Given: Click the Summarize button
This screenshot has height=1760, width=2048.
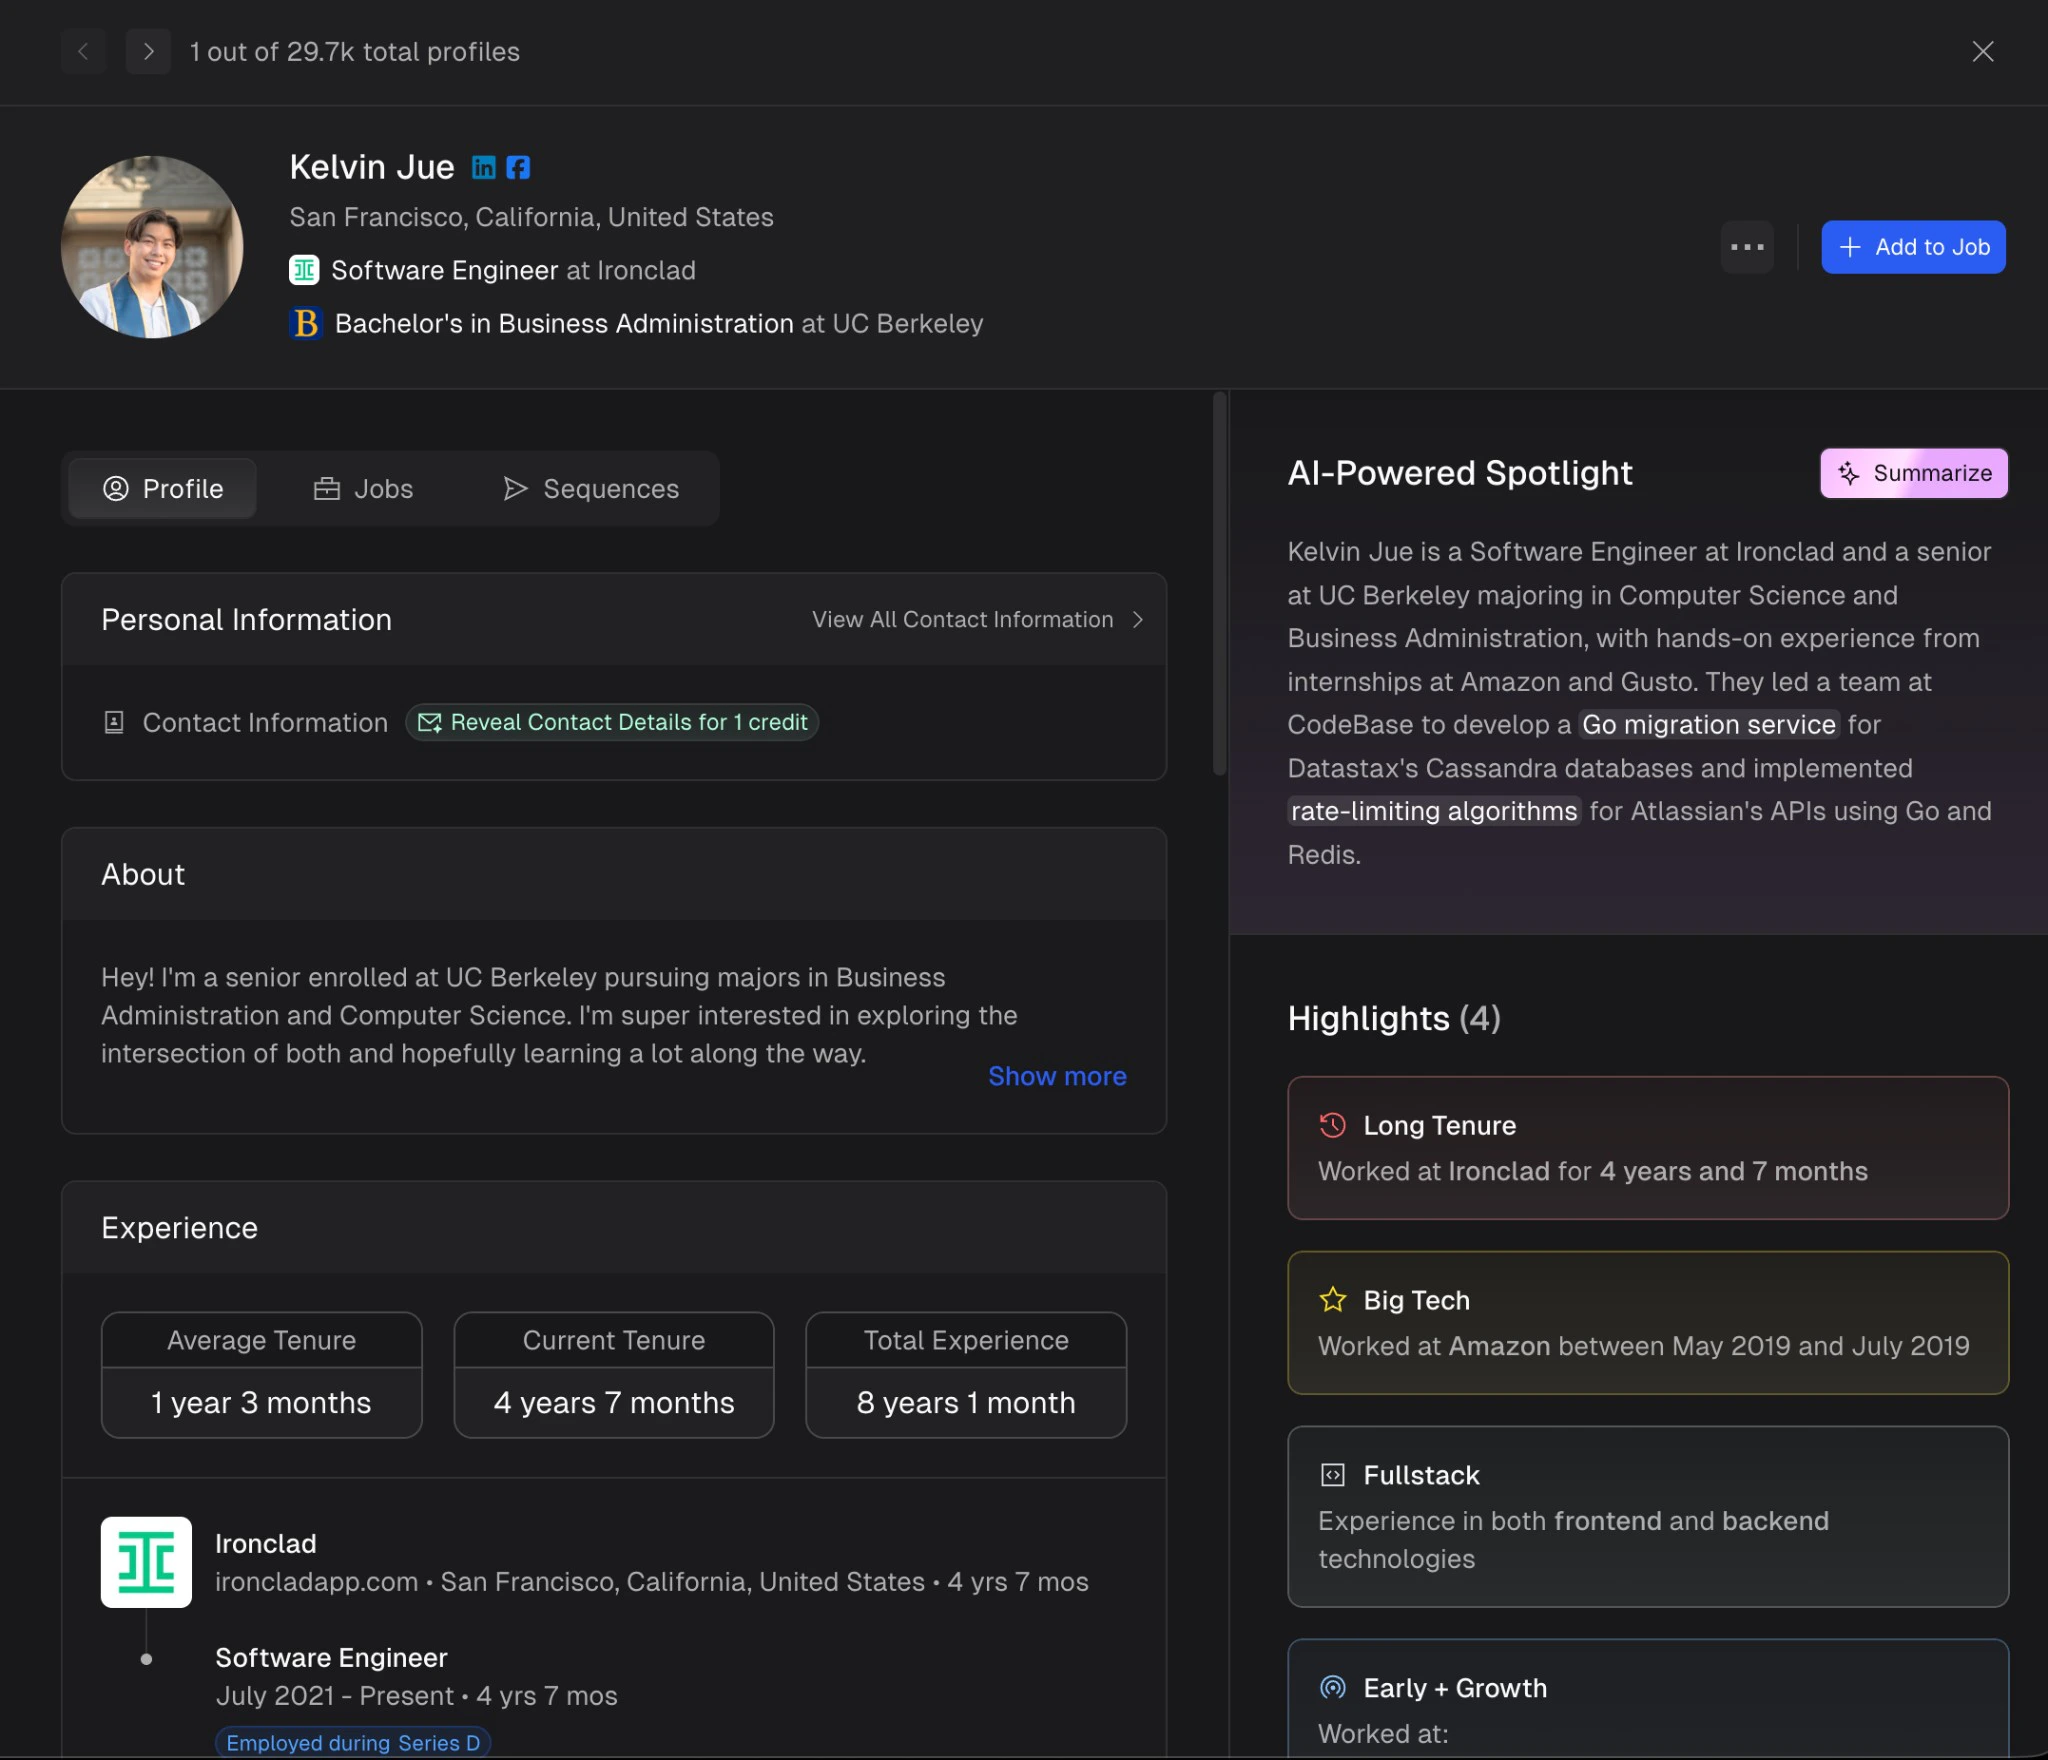Looking at the screenshot, I should click(x=1913, y=473).
